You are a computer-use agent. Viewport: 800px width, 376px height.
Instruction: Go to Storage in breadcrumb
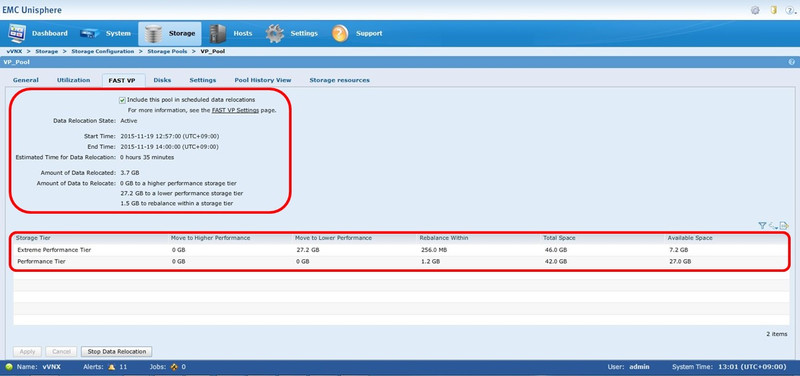pos(46,52)
